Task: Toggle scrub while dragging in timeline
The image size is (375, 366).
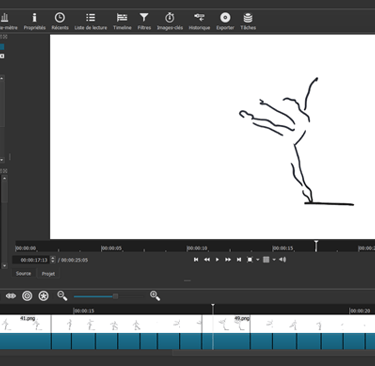Action: point(11,296)
